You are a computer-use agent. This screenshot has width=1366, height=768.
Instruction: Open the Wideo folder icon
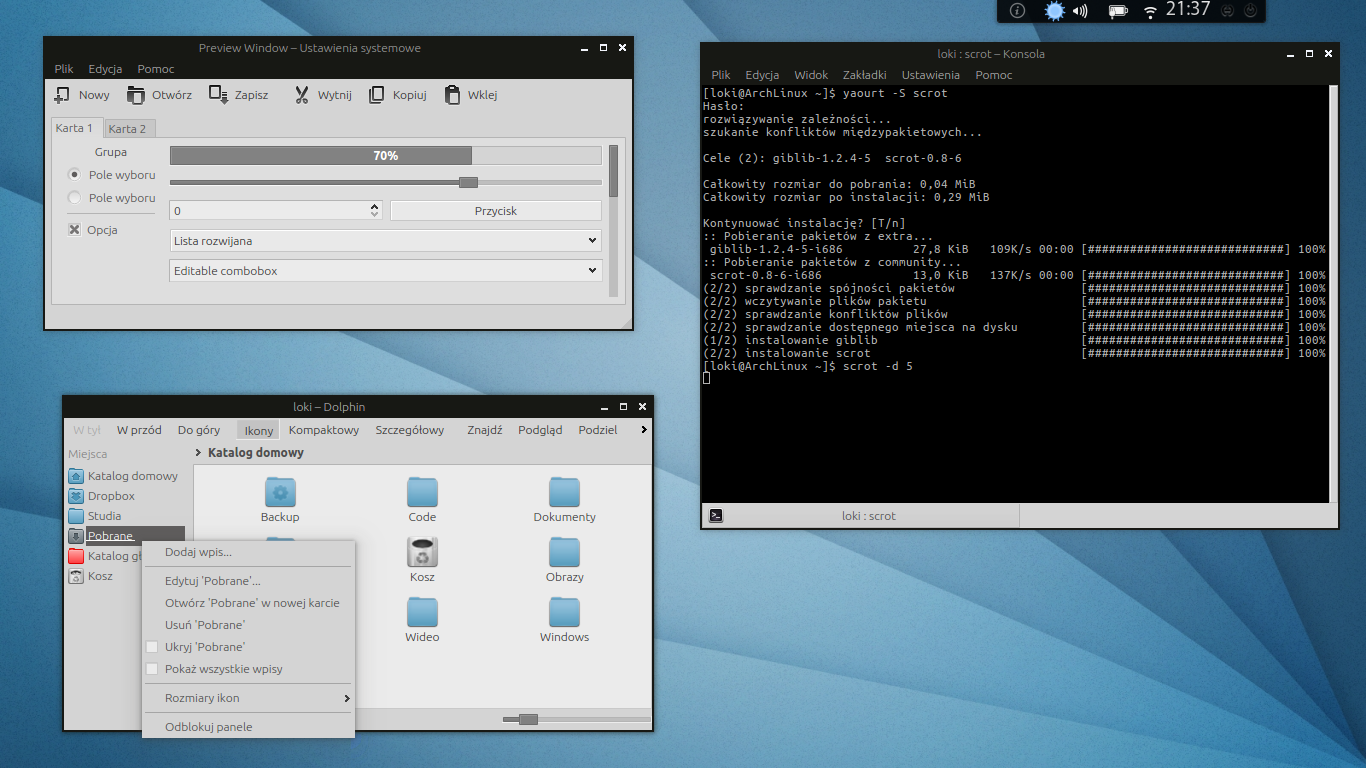(422, 612)
